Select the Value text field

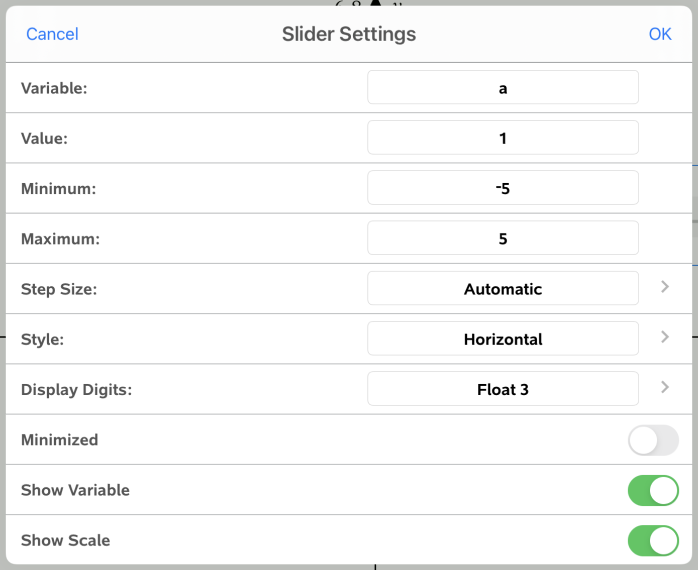pyautogui.click(x=502, y=138)
